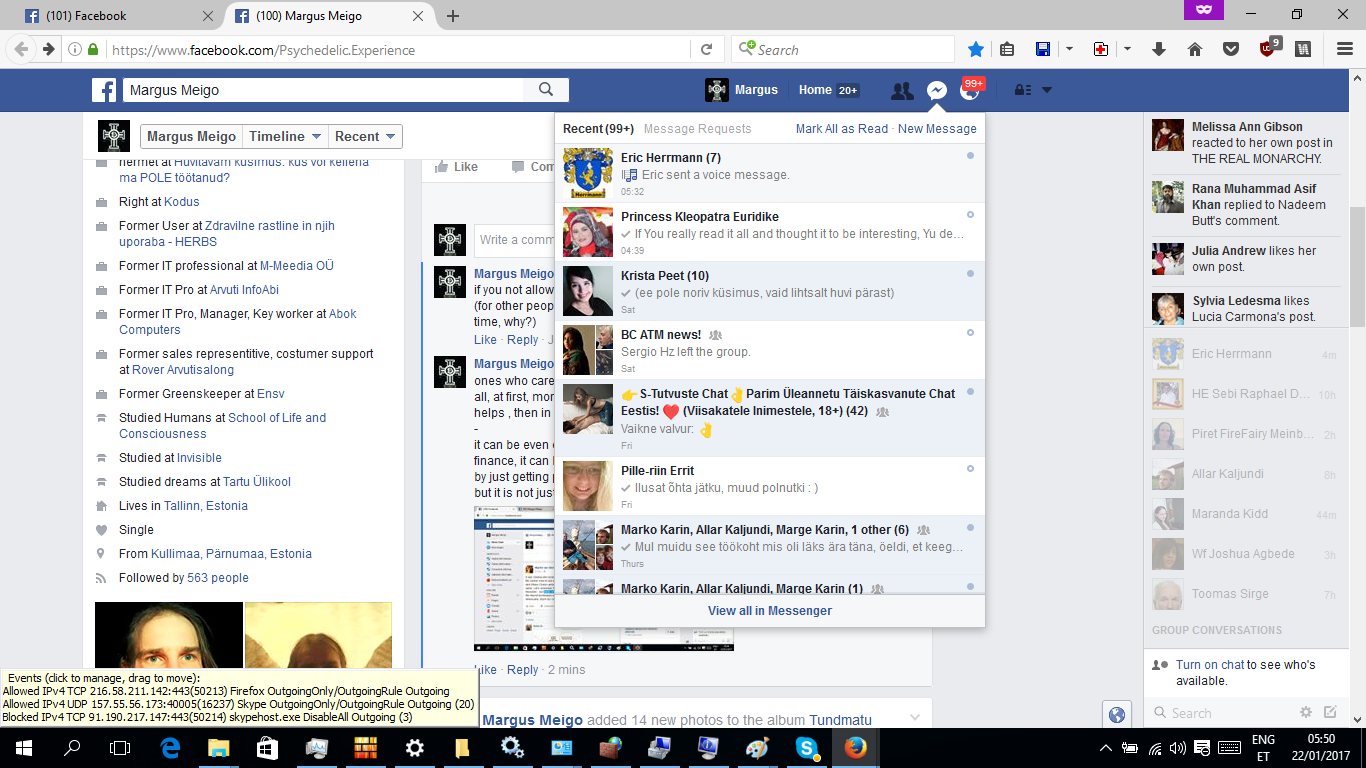Open Windows Start button

coord(24,747)
